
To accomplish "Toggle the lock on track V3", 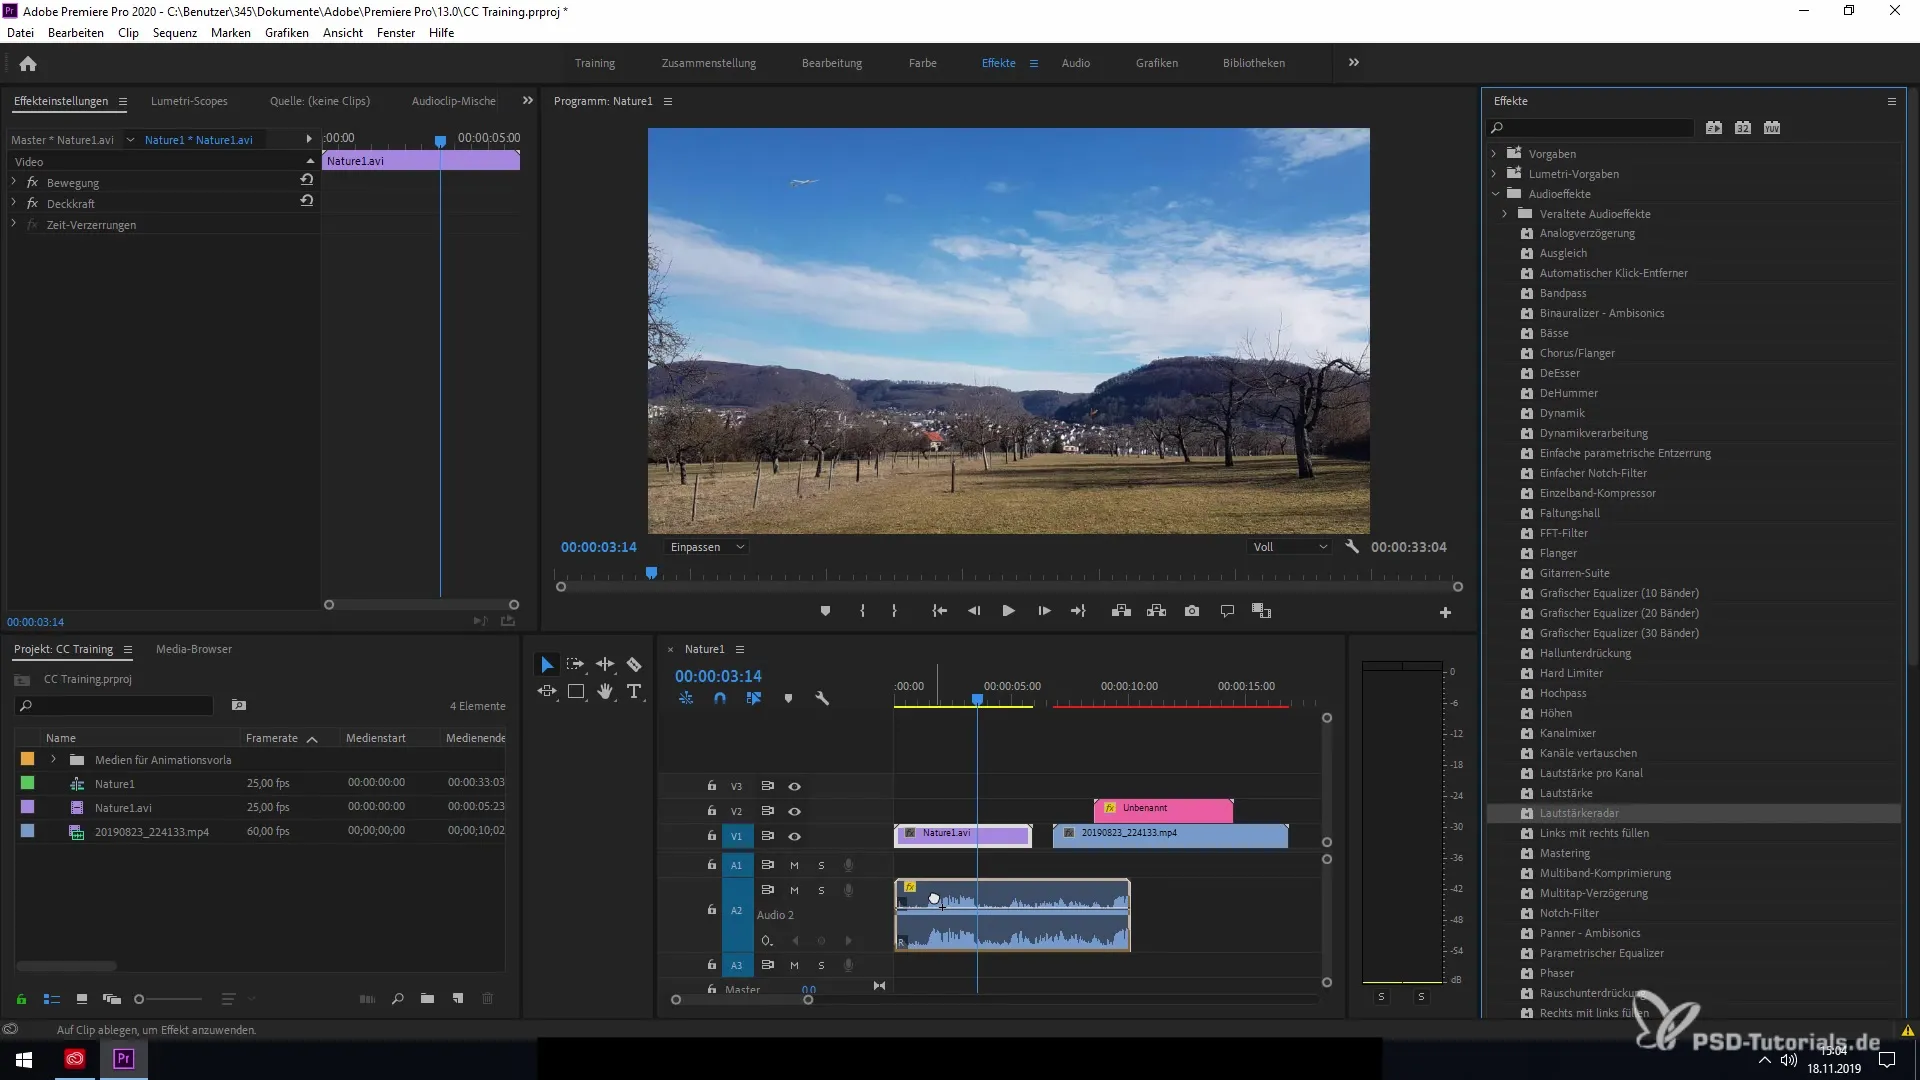I will click(x=712, y=786).
